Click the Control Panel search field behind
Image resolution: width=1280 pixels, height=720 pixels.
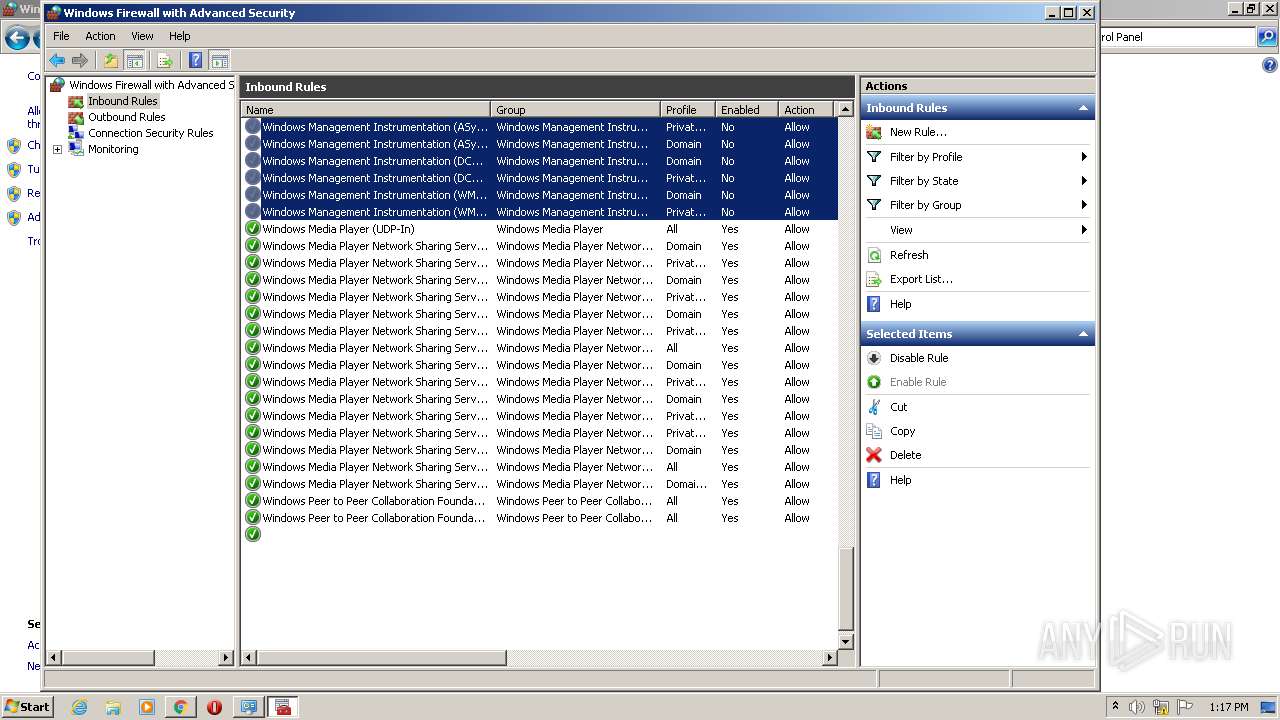click(x=1176, y=37)
